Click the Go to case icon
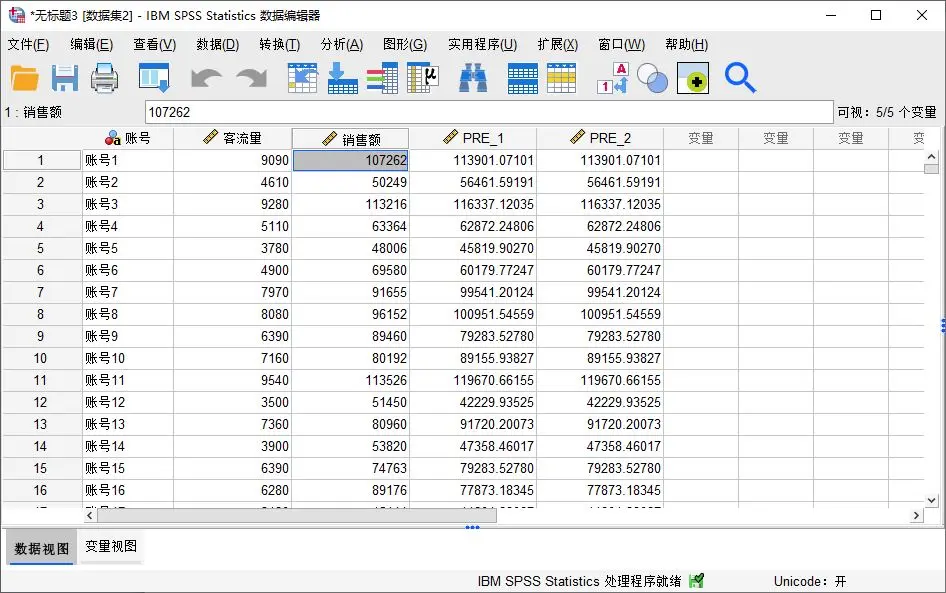The width and height of the screenshot is (946, 593). tap(302, 78)
